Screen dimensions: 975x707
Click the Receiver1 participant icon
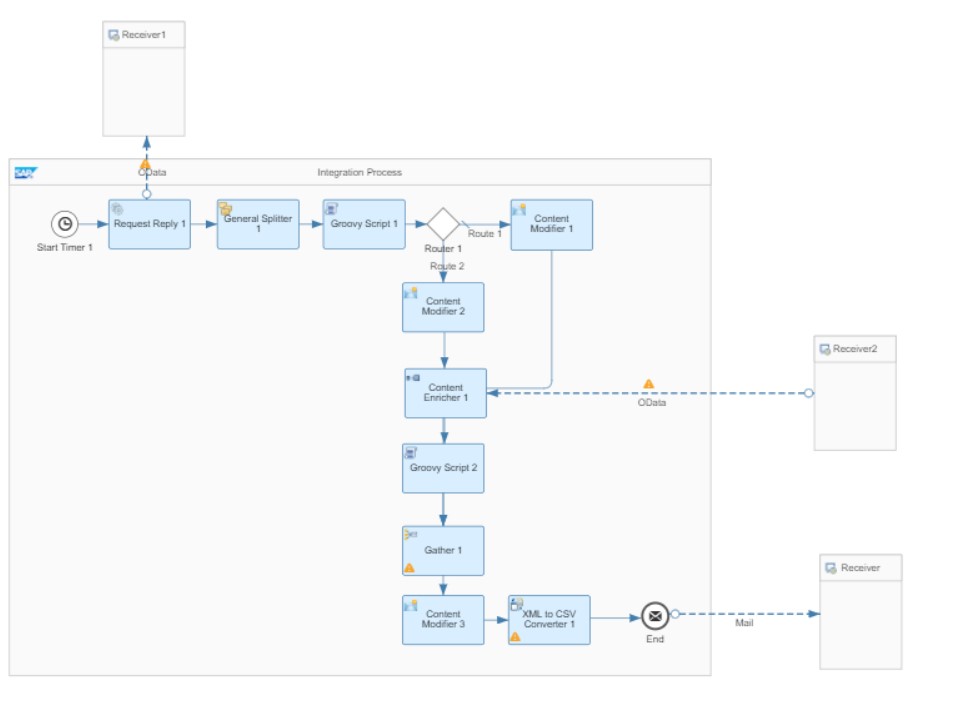(114, 35)
